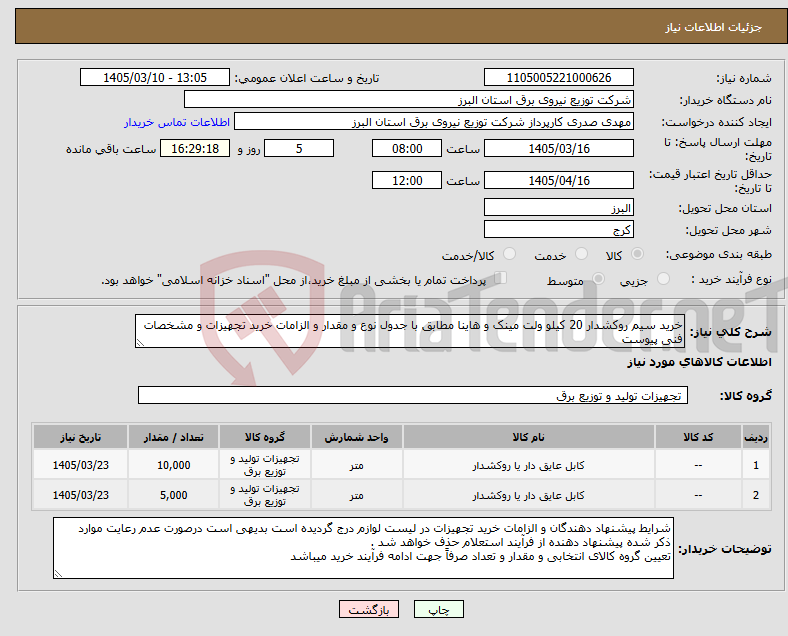Click row 1 unit cell متر
This screenshot has width=788, height=636.
coord(356,465)
